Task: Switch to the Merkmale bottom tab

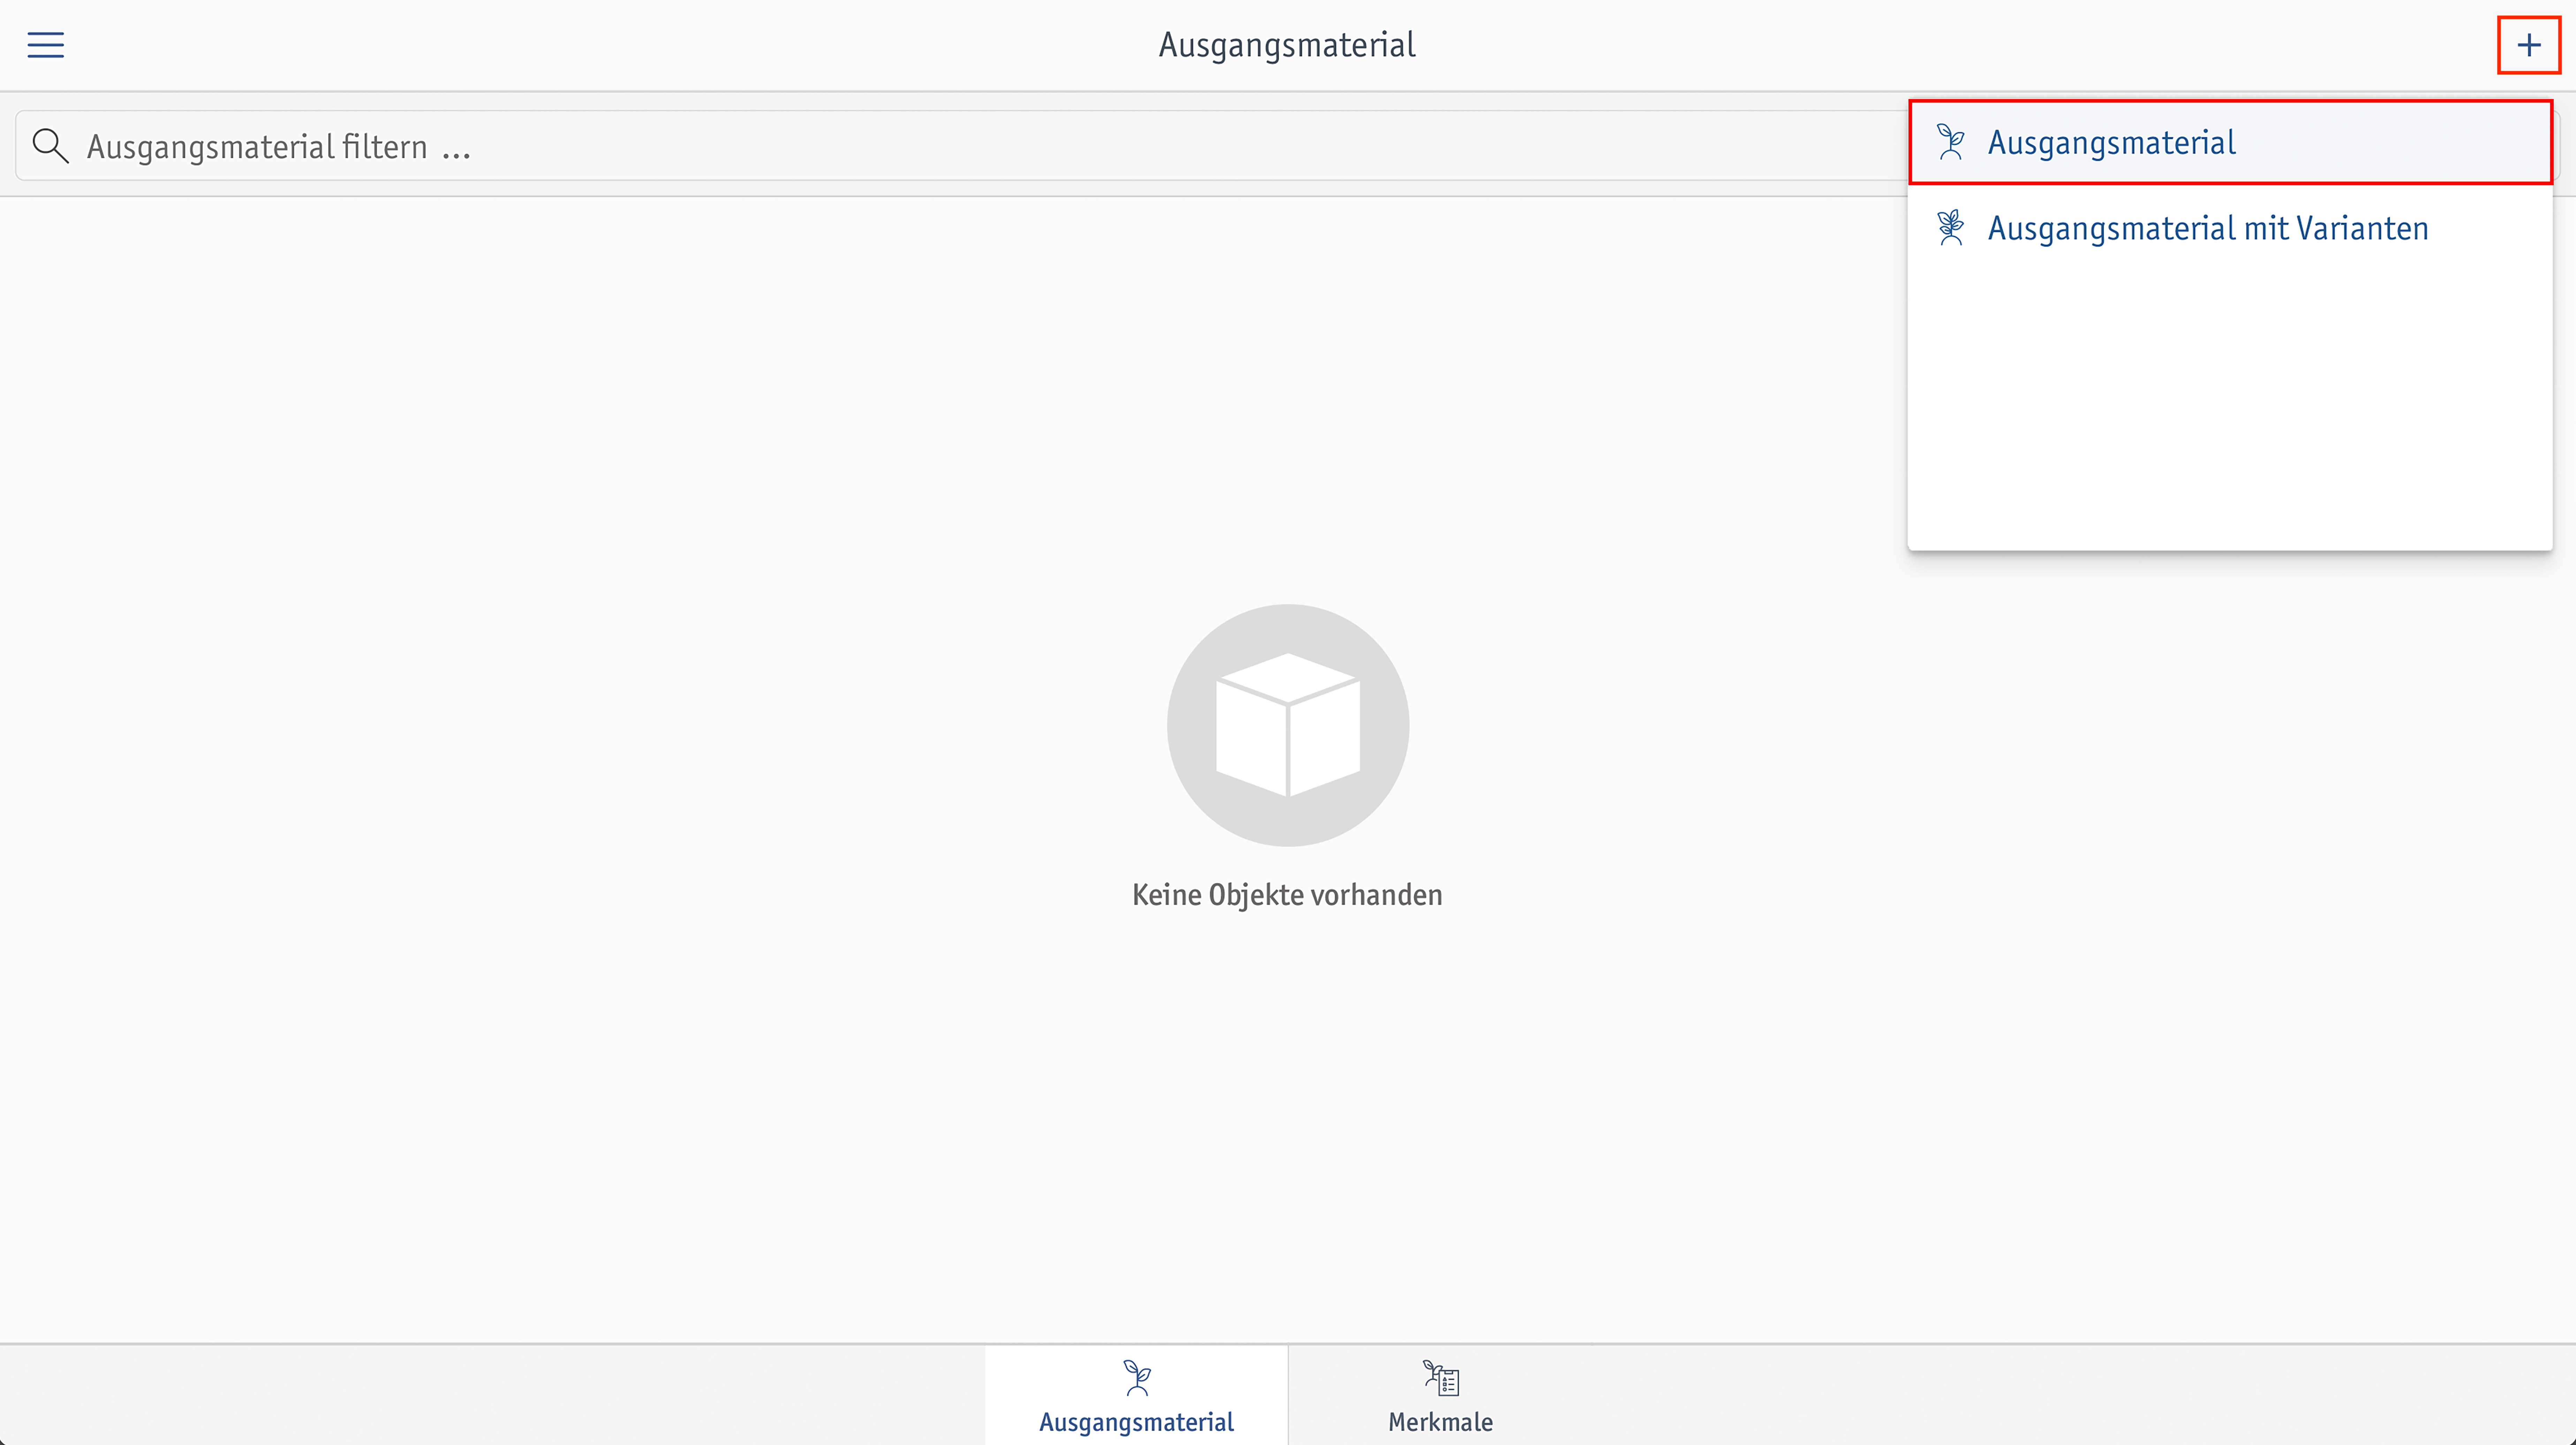Action: pyautogui.click(x=1440, y=1396)
